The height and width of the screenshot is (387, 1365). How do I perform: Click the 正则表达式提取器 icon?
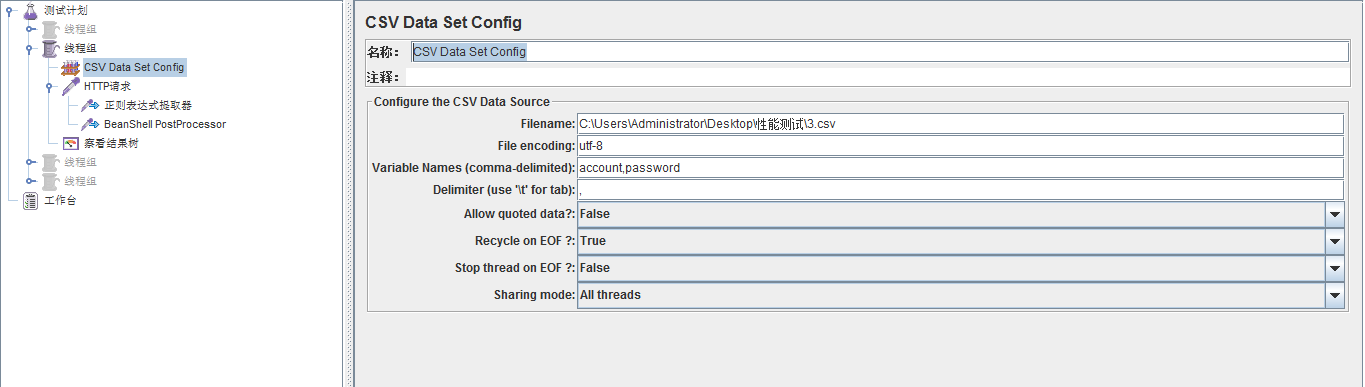click(90, 105)
